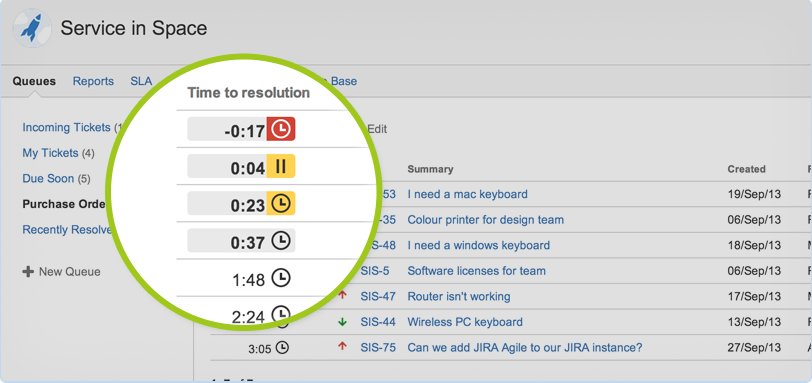This screenshot has width=812, height=383.
Task: Open the SLA tab
Action: [x=141, y=81]
